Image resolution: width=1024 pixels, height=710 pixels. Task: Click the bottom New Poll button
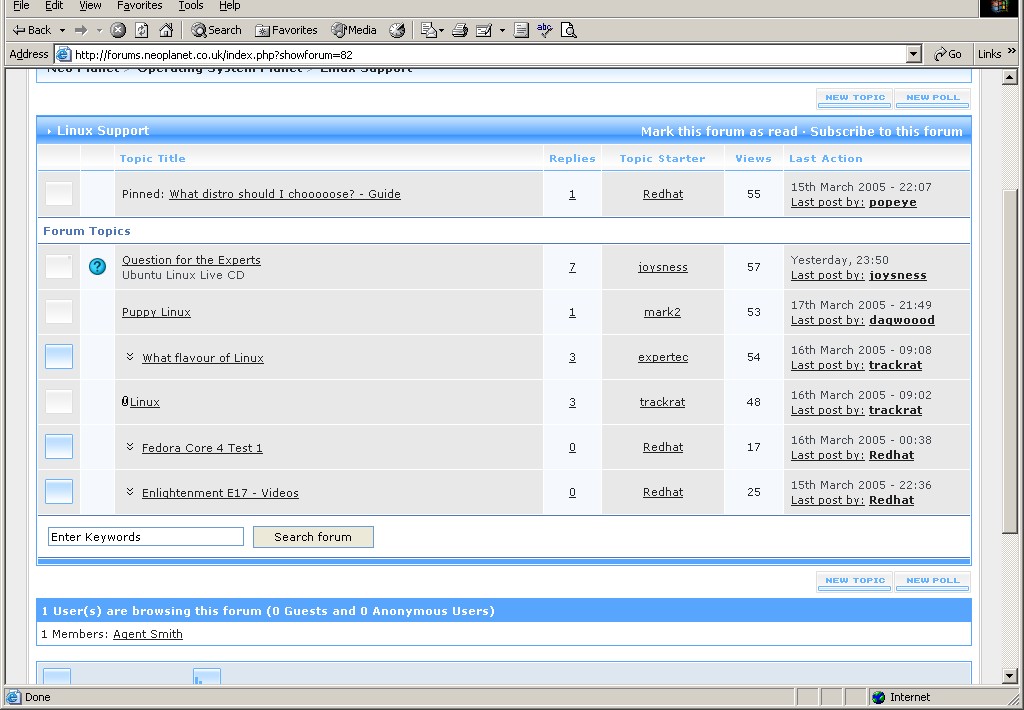(x=933, y=581)
